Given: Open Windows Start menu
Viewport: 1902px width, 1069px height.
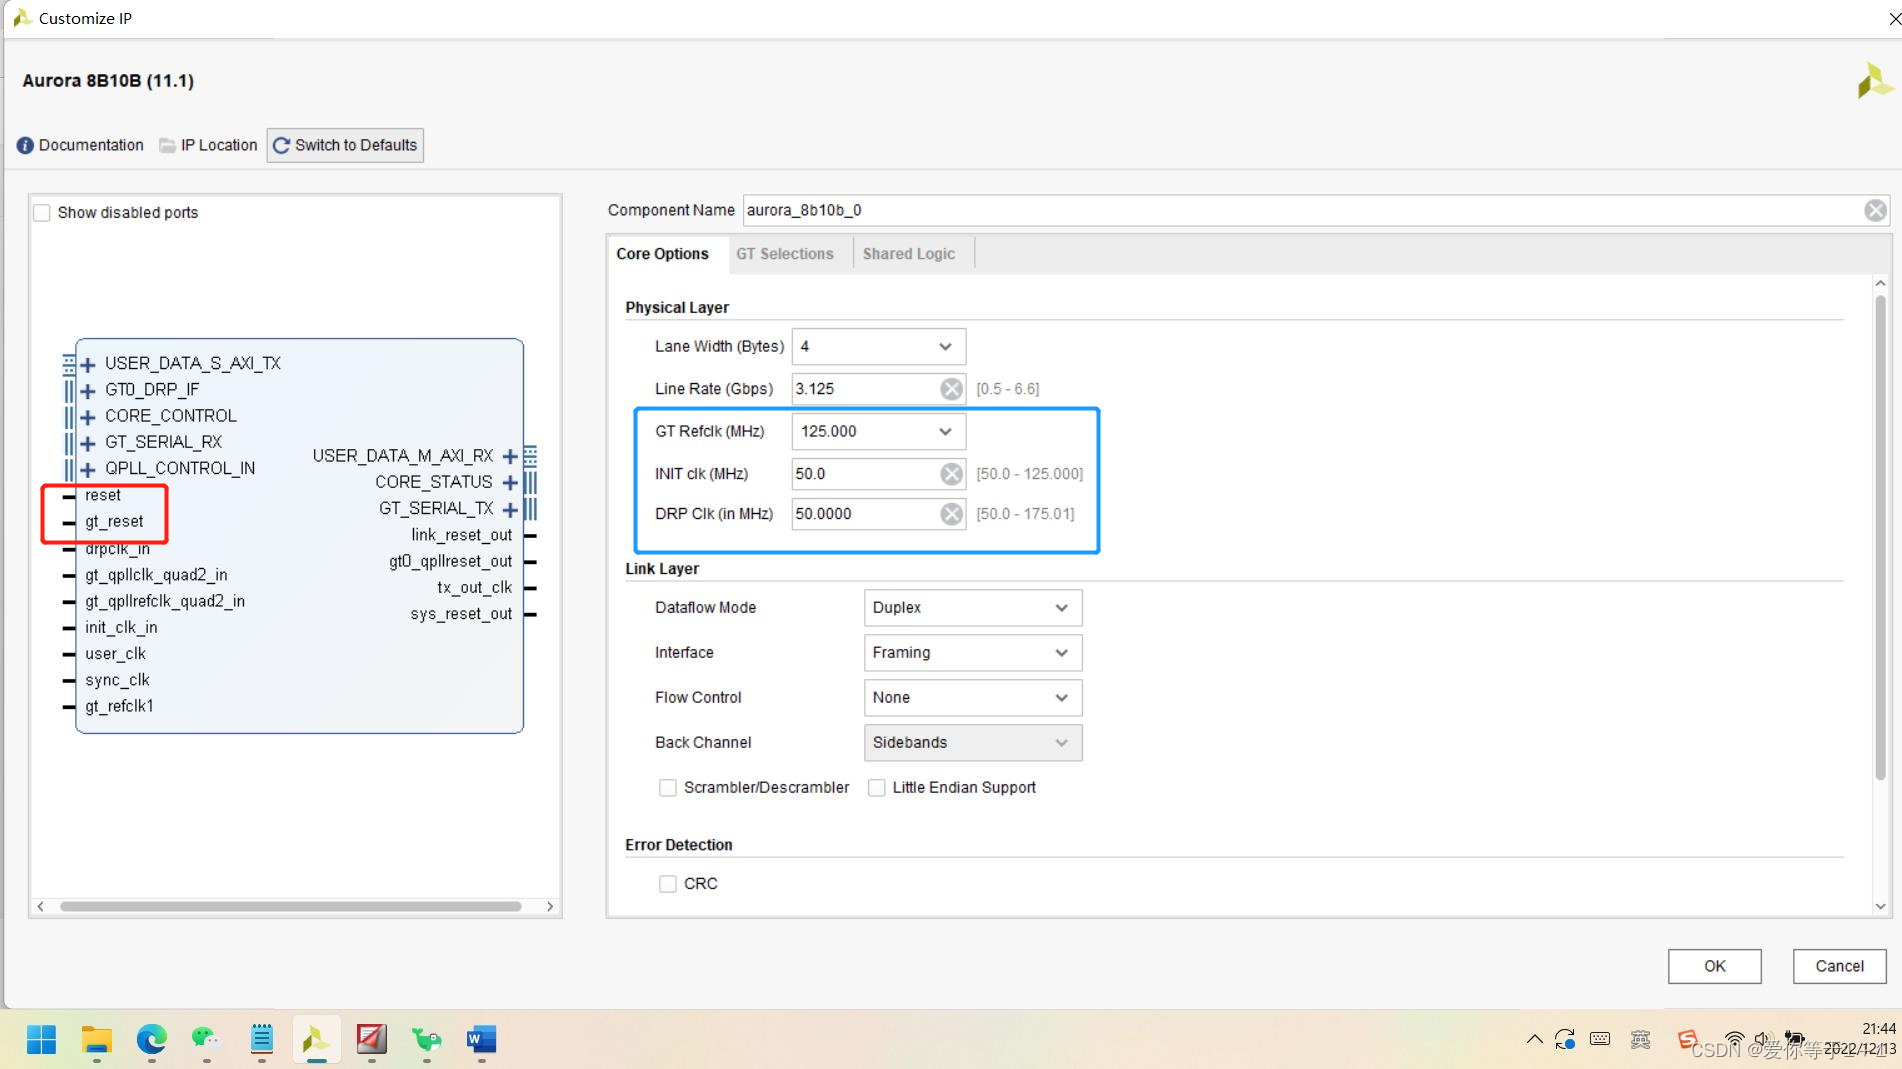Looking at the screenshot, I should (41, 1040).
